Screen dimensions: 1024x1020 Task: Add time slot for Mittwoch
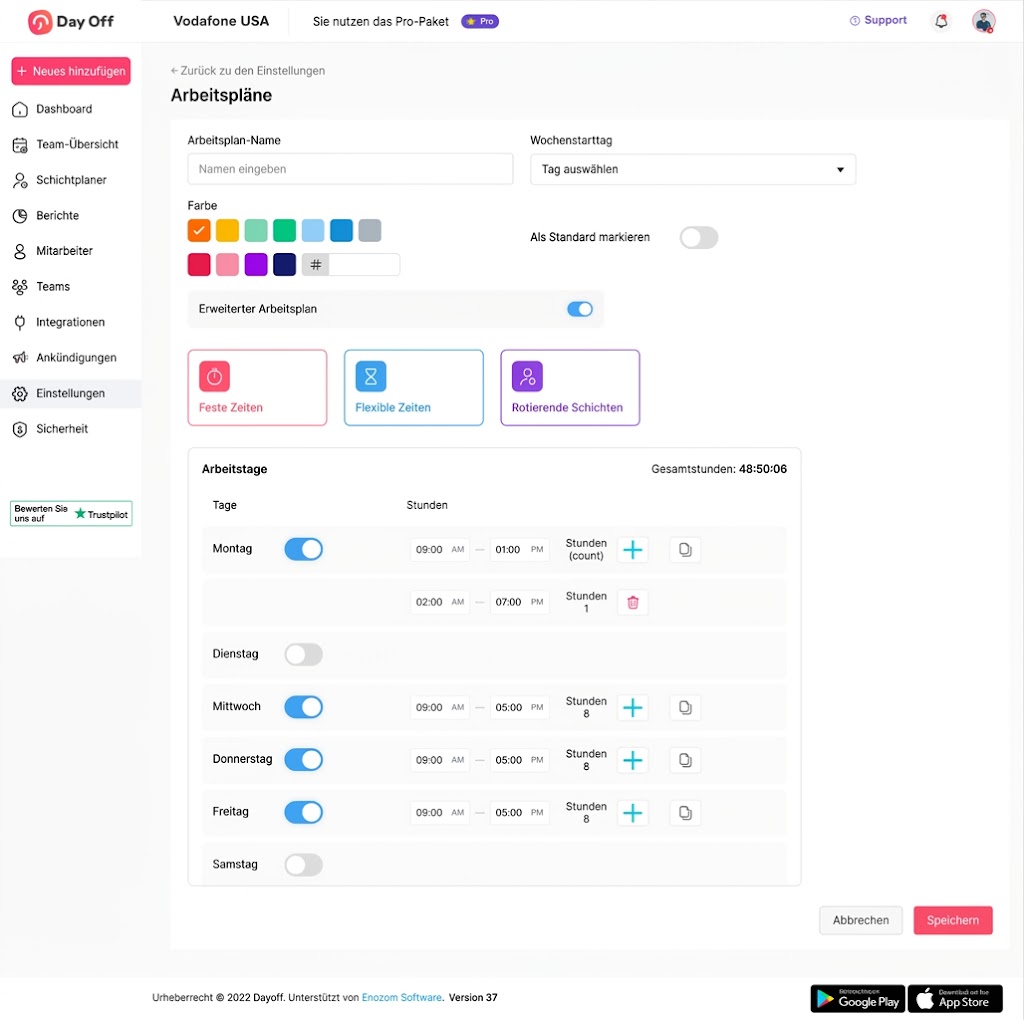coord(632,707)
